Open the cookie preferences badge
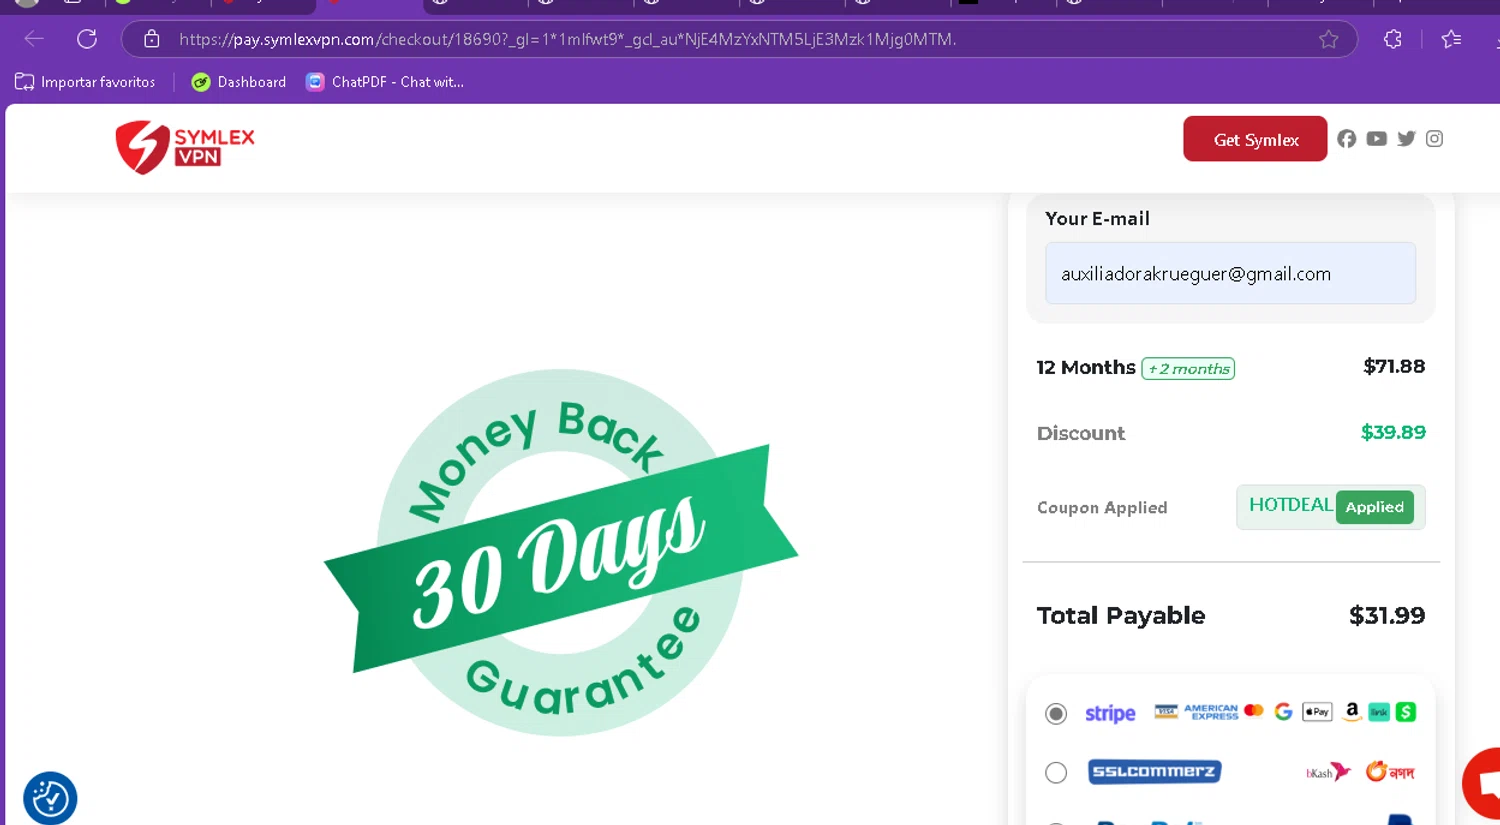 (x=50, y=798)
